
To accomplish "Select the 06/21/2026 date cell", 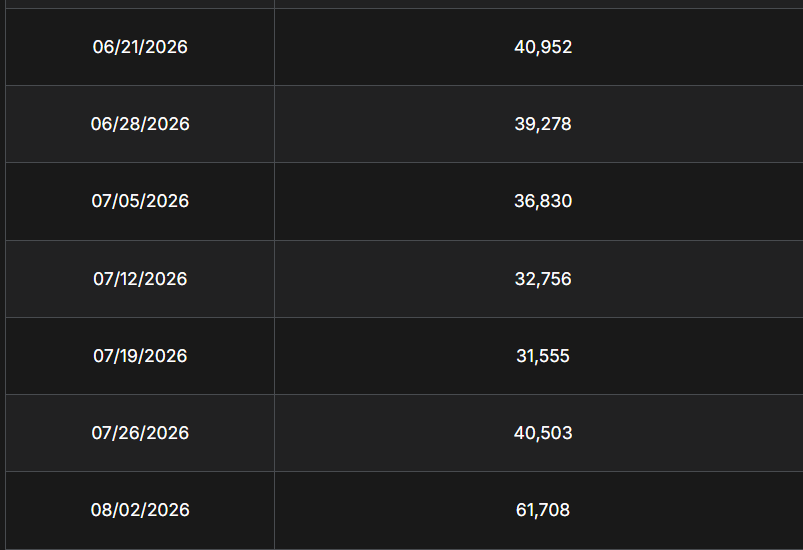I will coord(140,47).
